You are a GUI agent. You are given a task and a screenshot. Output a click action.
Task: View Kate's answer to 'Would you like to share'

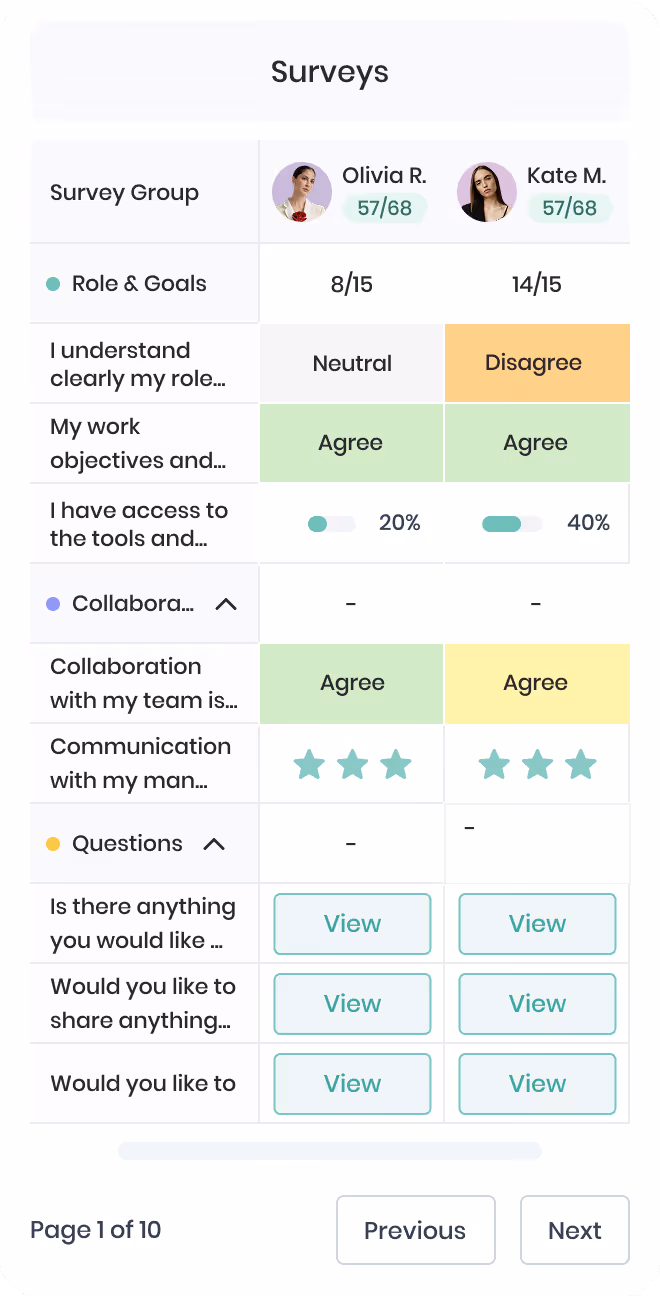[x=537, y=1004]
